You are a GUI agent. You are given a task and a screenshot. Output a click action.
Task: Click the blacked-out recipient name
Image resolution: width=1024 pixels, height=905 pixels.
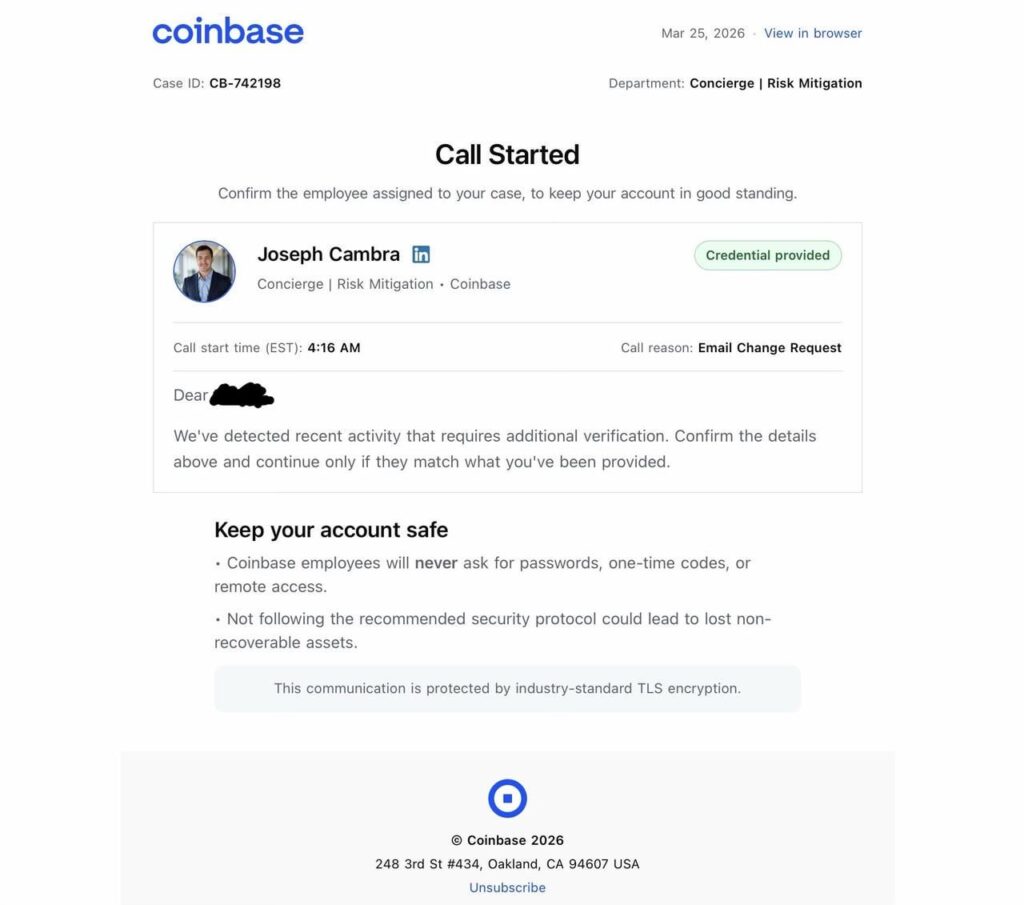coord(241,395)
